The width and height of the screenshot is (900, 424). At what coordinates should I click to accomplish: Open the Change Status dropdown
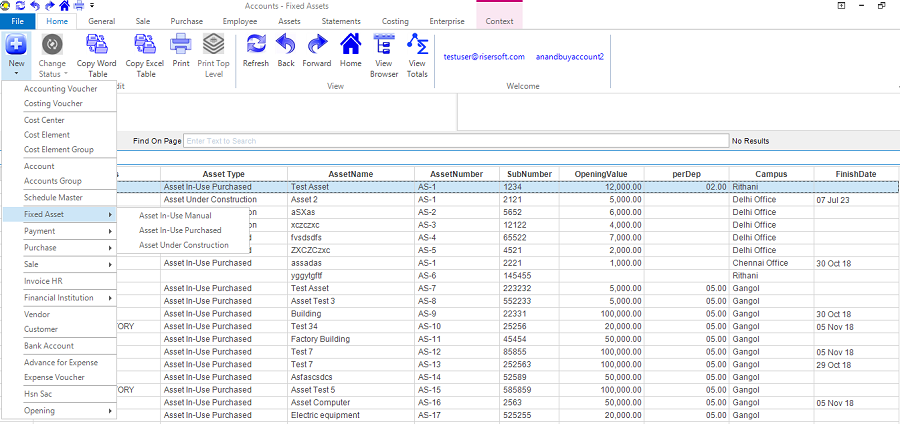53,54
